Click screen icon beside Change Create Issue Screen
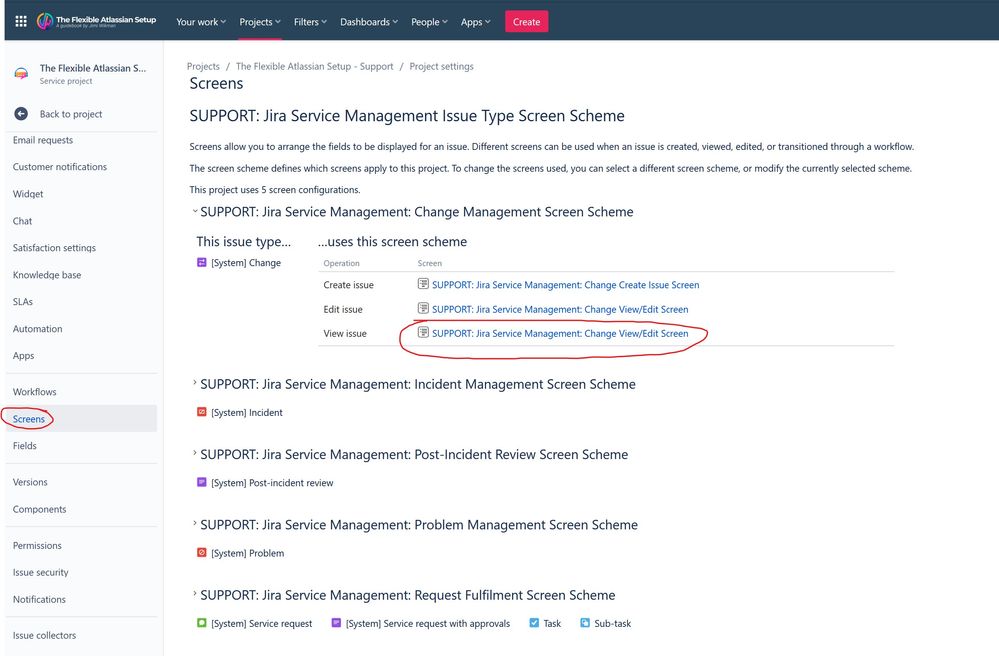The width and height of the screenshot is (999, 656). pos(423,284)
